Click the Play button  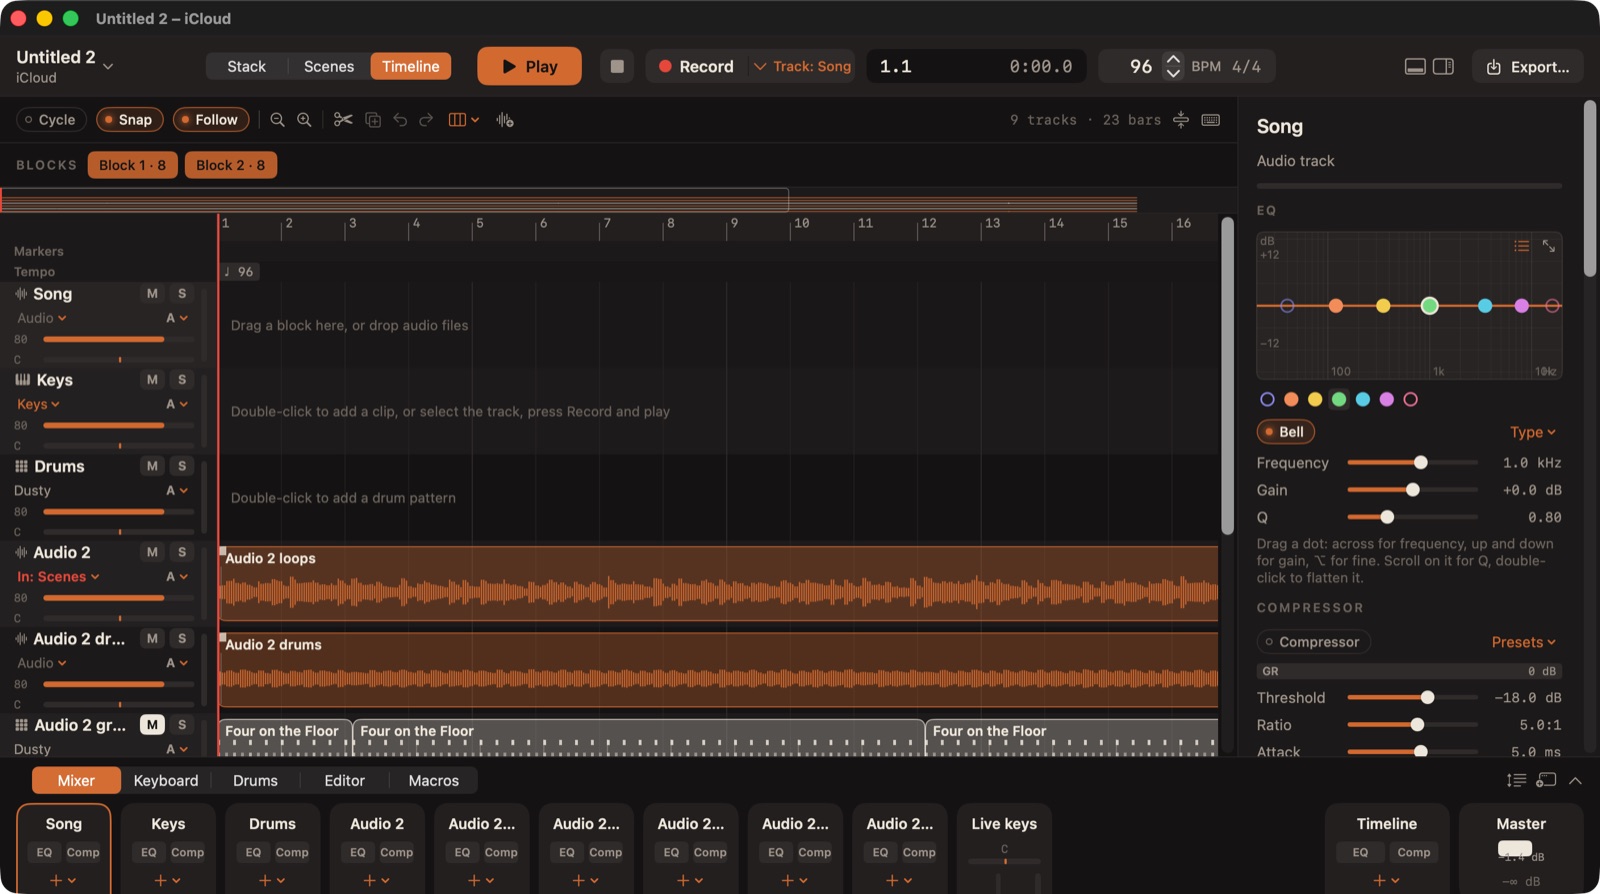[x=529, y=66]
